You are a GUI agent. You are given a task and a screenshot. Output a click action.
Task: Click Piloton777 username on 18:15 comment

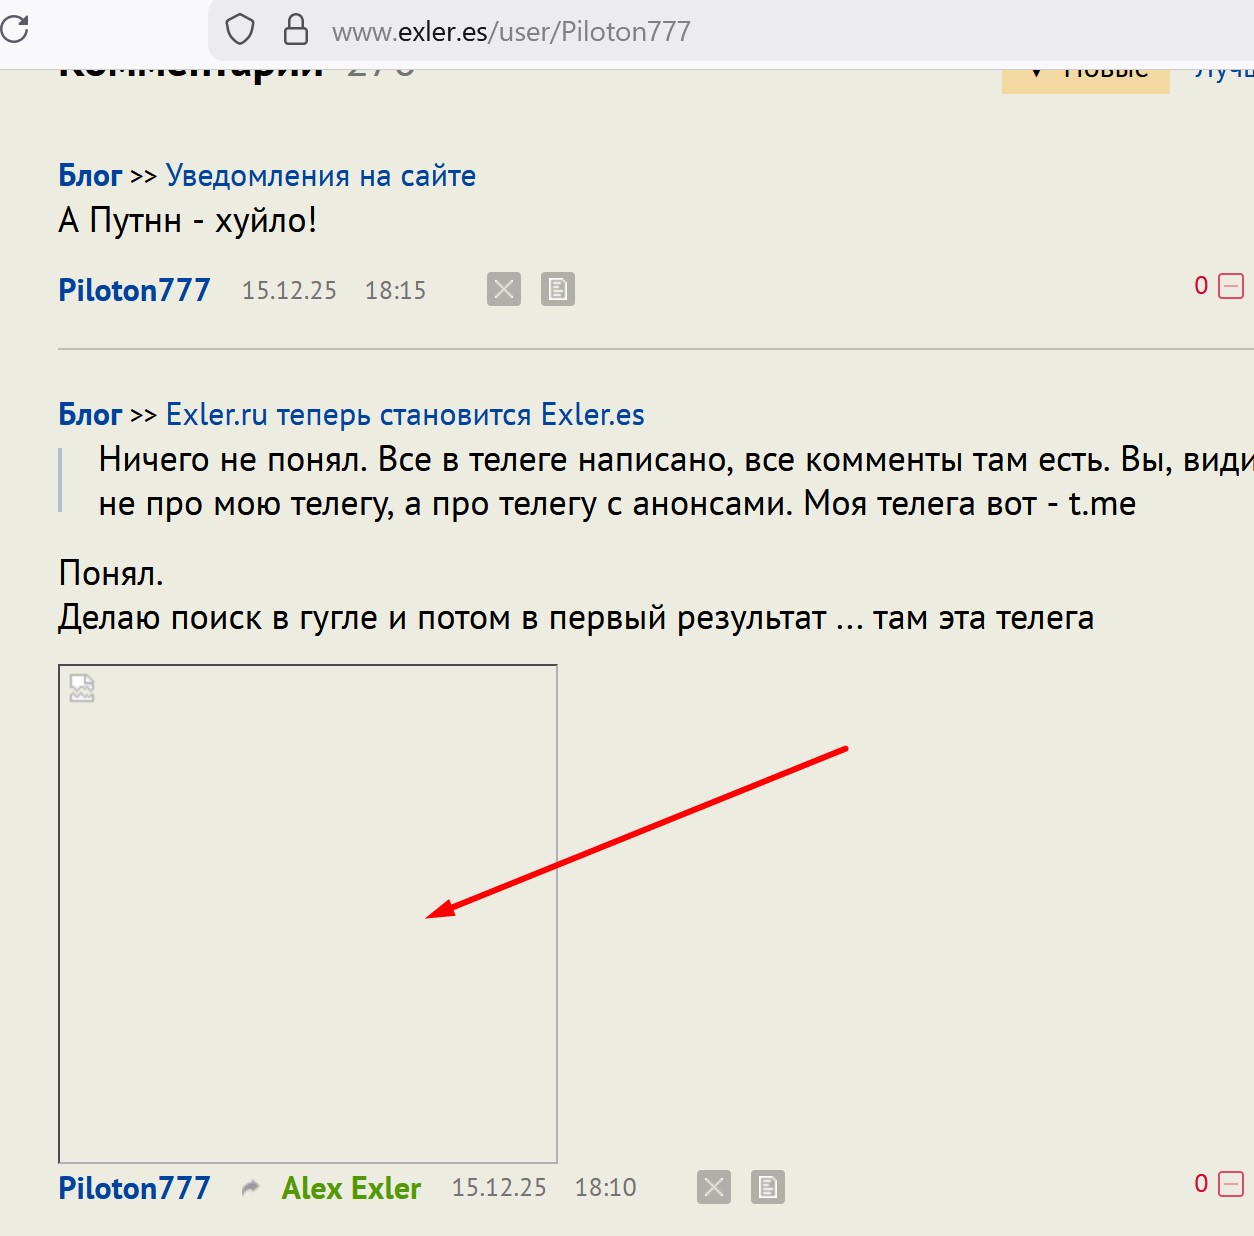coord(134,290)
